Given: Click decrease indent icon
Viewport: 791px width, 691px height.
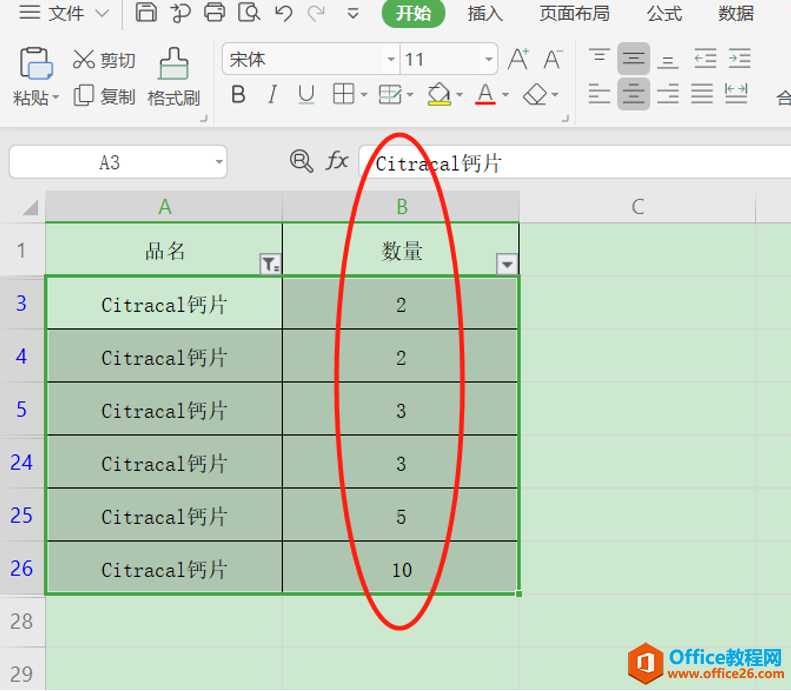Looking at the screenshot, I should [x=705, y=59].
